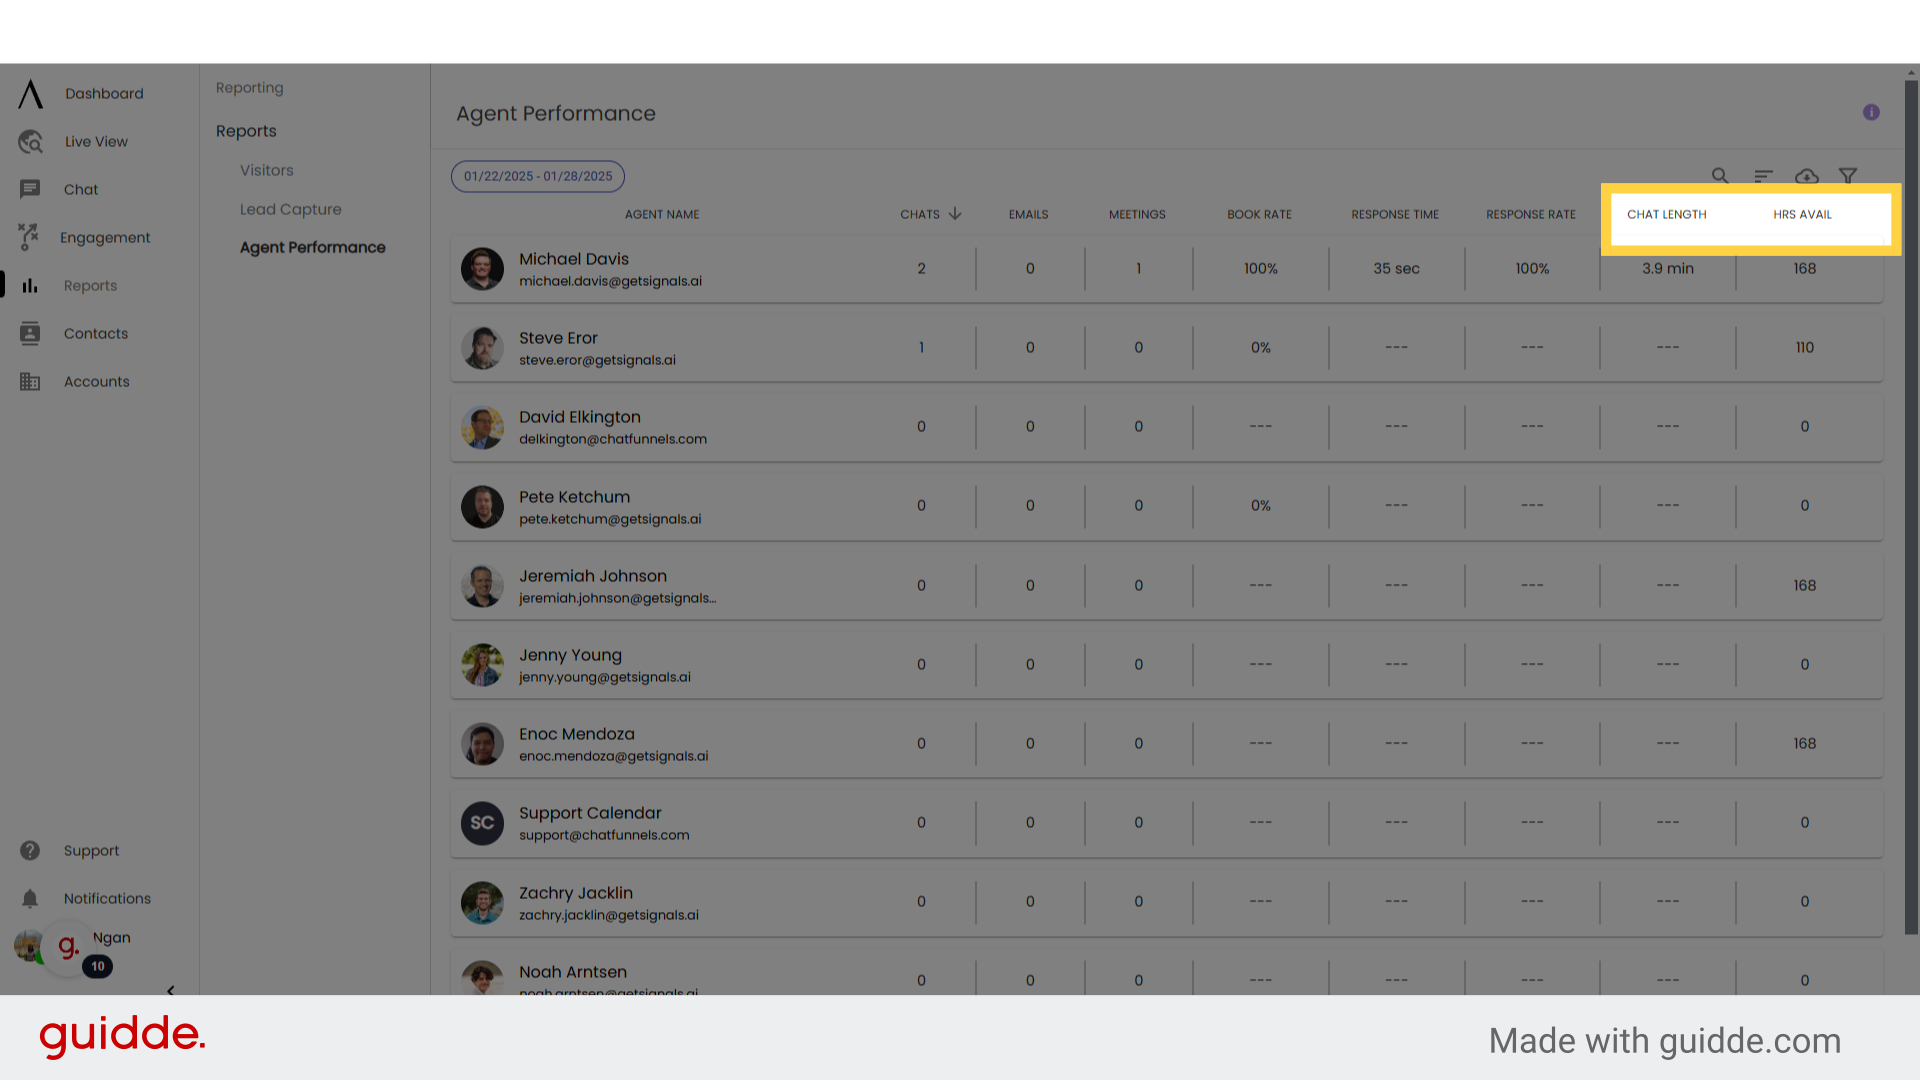Click the purple info icon
The height and width of the screenshot is (1080, 1920).
pos(1871,113)
